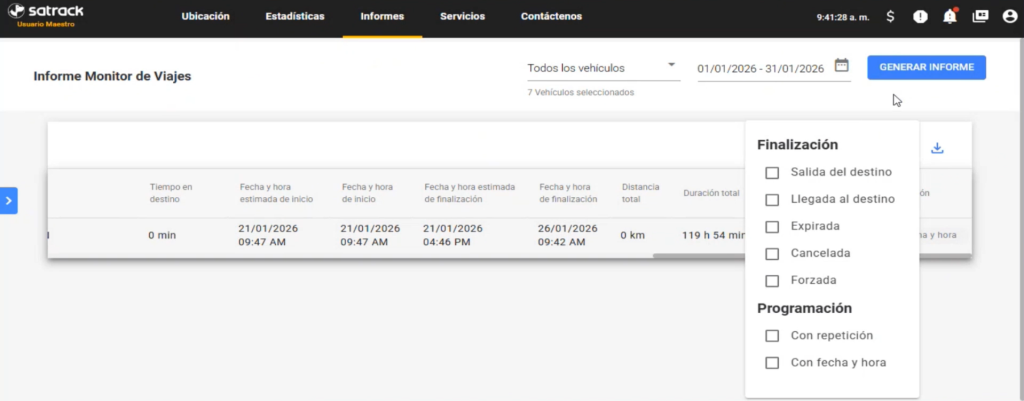1024x401 pixels.
Task: Click the 26/01/2026 09:42 AM cell
Action: pos(568,235)
